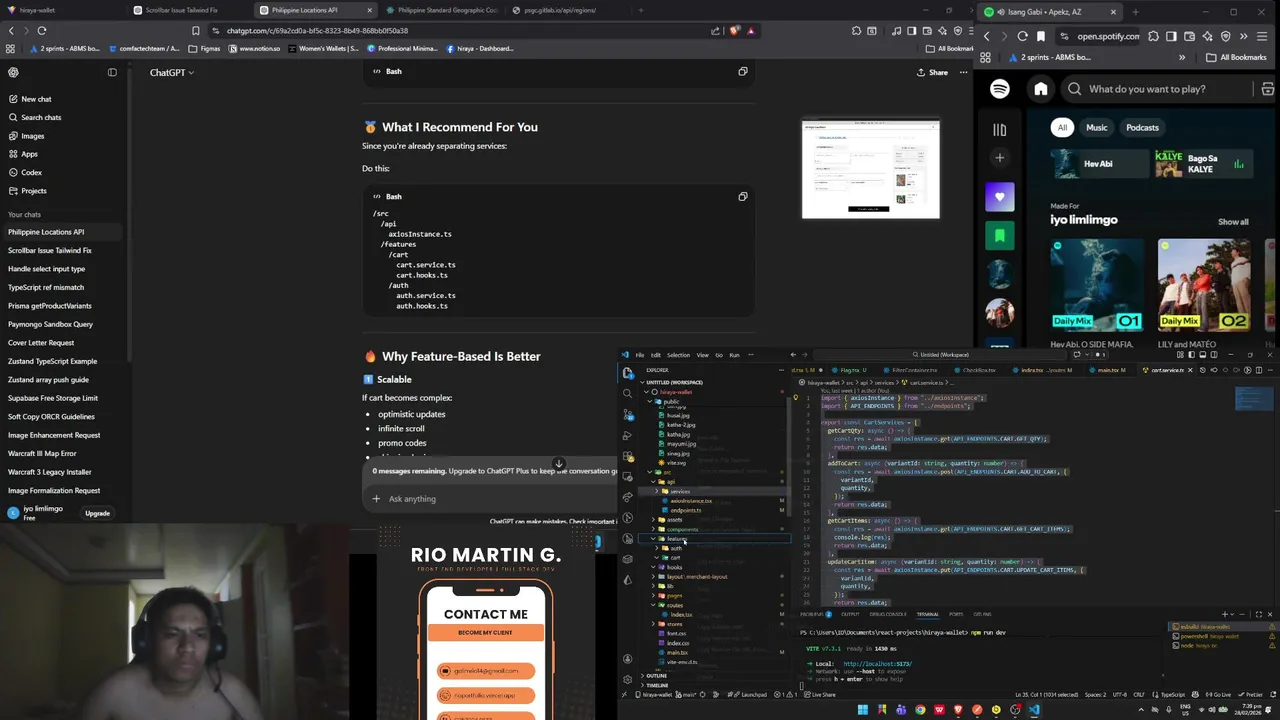Click Windows Start button
Image resolution: width=1280 pixels, height=720 pixels.
click(x=862, y=710)
